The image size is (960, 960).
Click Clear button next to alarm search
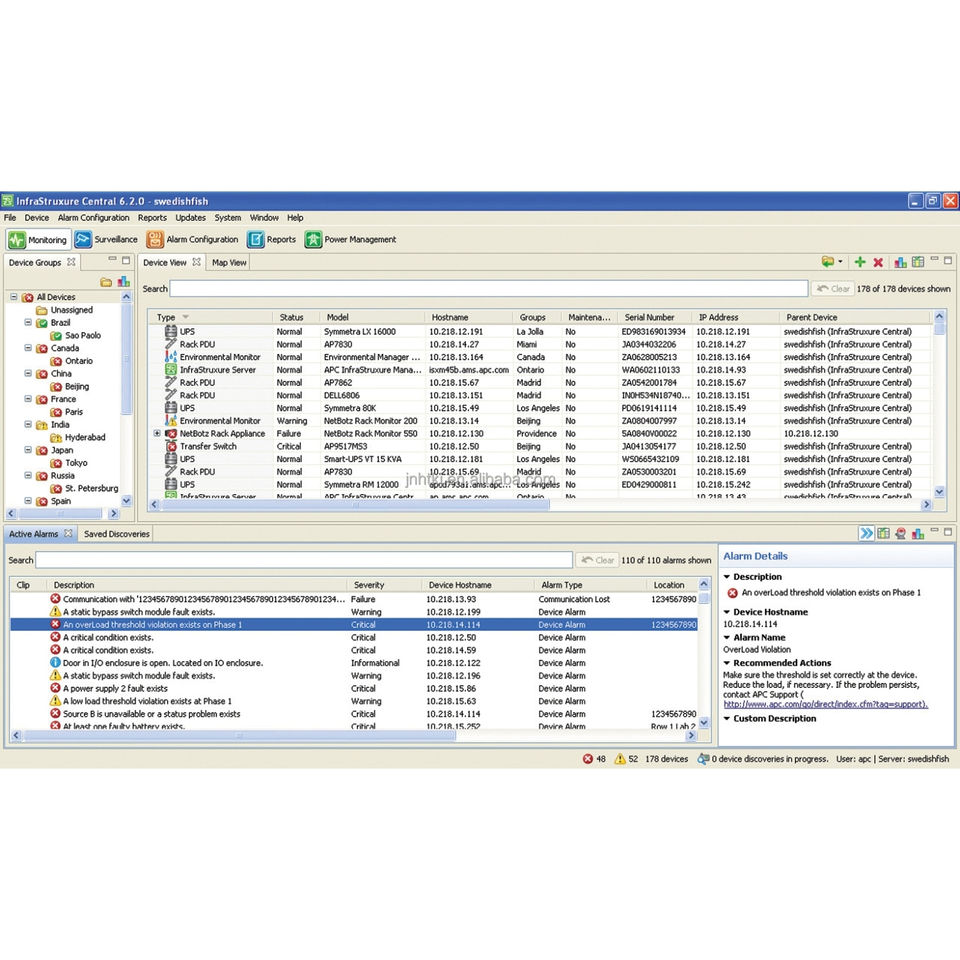597,560
